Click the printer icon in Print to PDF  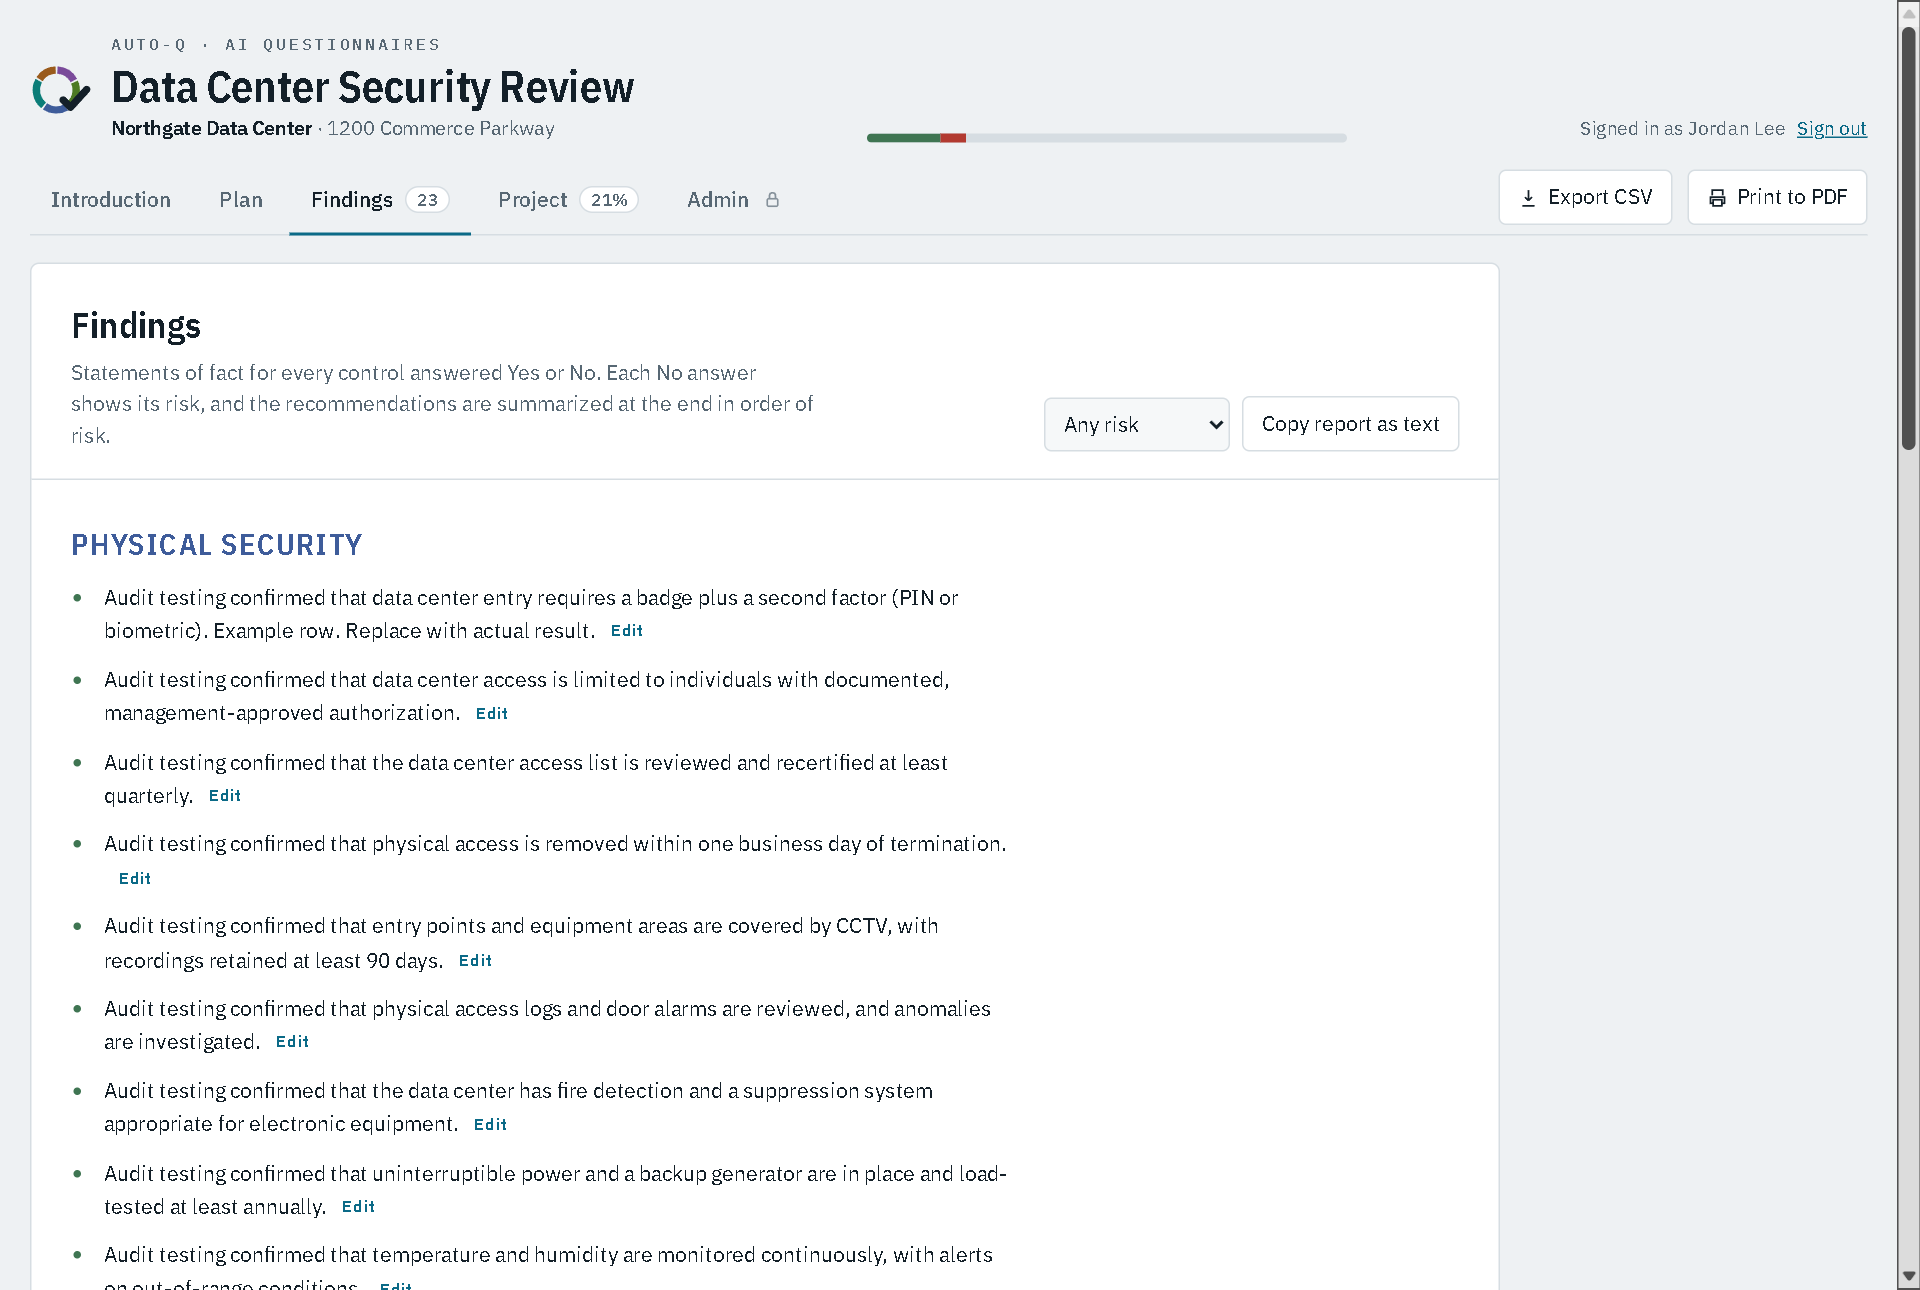pyautogui.click(x=1717, y=198)
